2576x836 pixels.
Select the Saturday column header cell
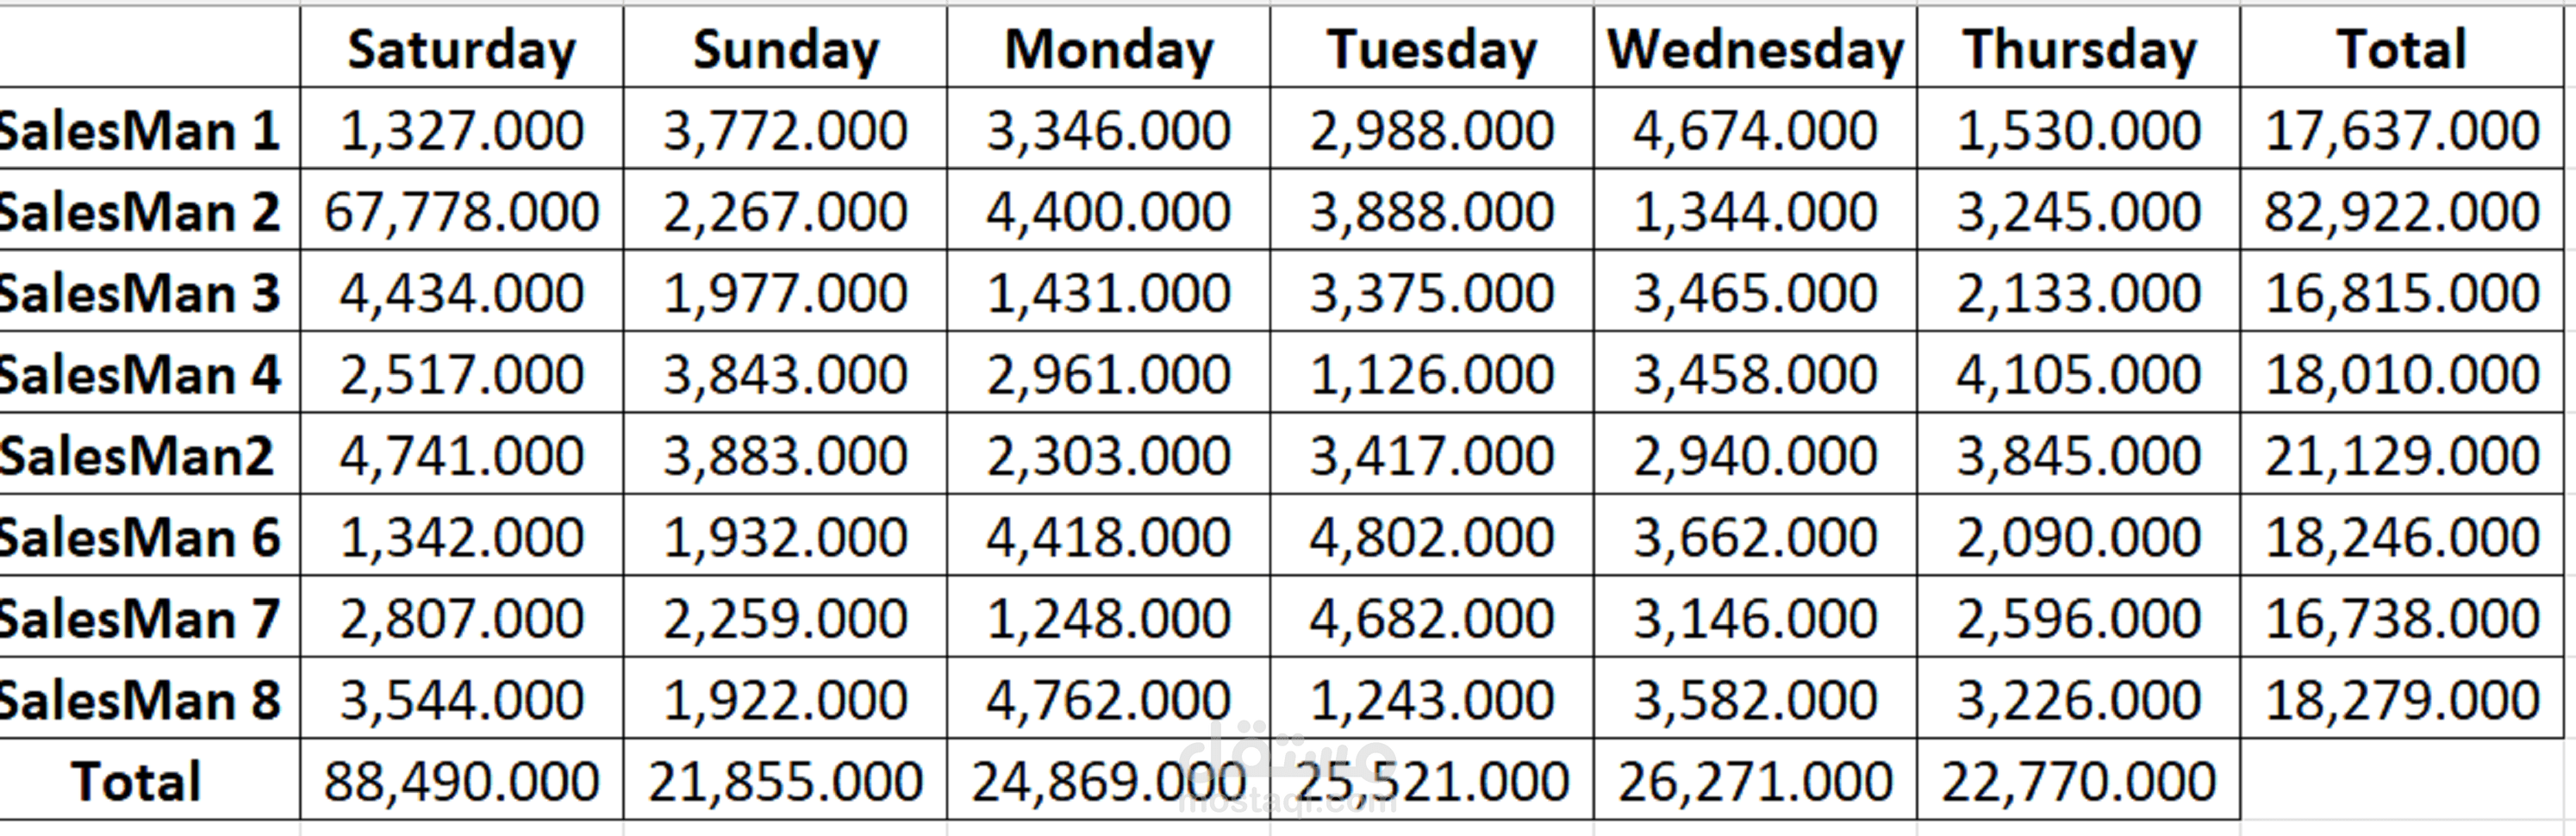click(461, 49)
